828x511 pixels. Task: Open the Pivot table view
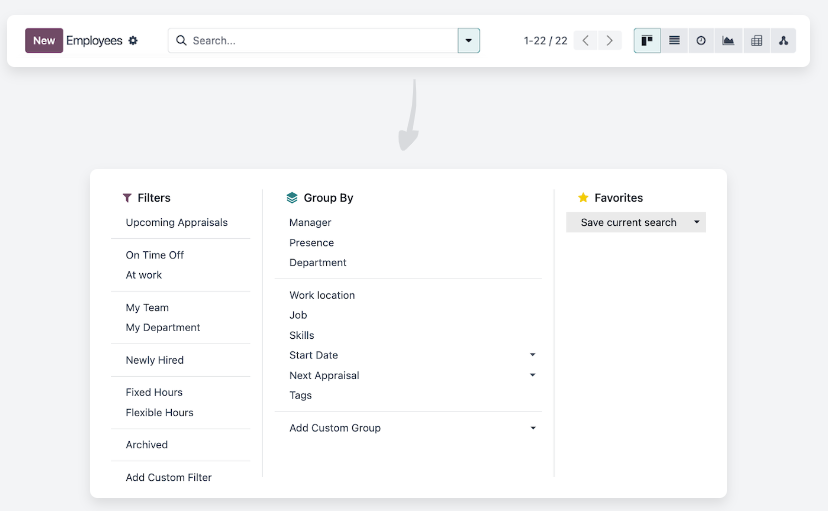756,41
